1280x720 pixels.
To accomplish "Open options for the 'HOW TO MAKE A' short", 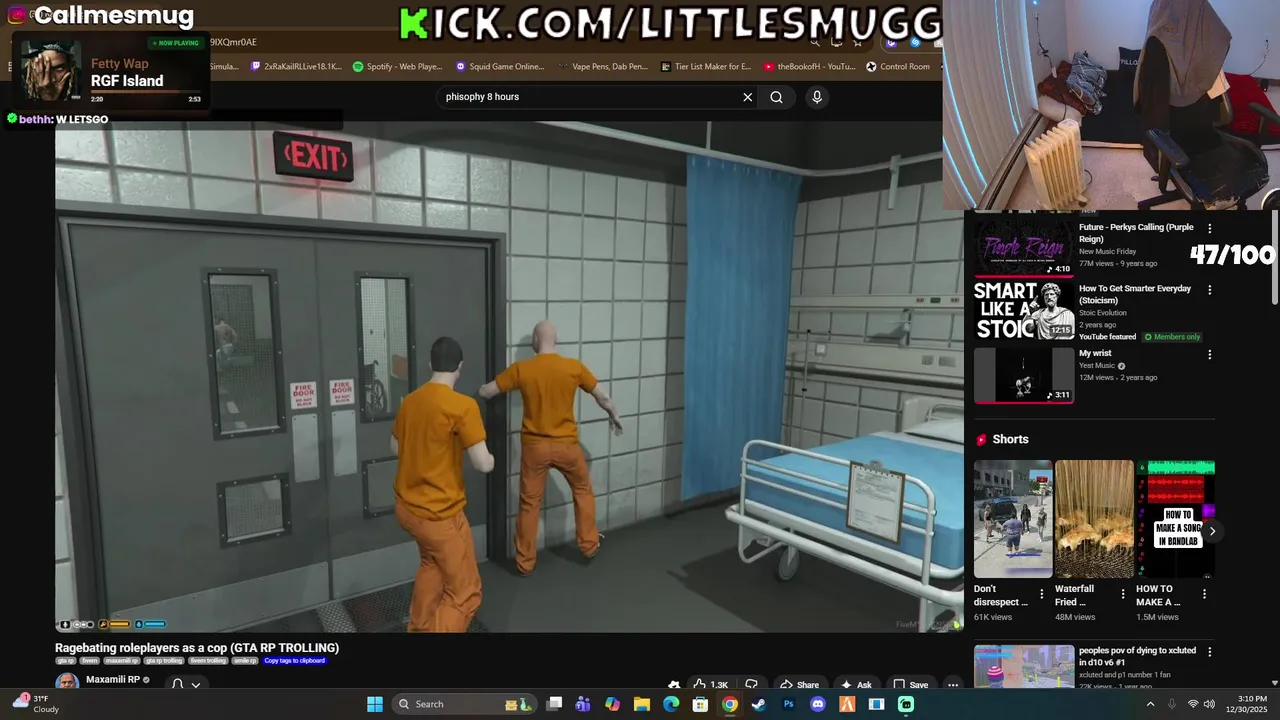I will pos(1204,594).
